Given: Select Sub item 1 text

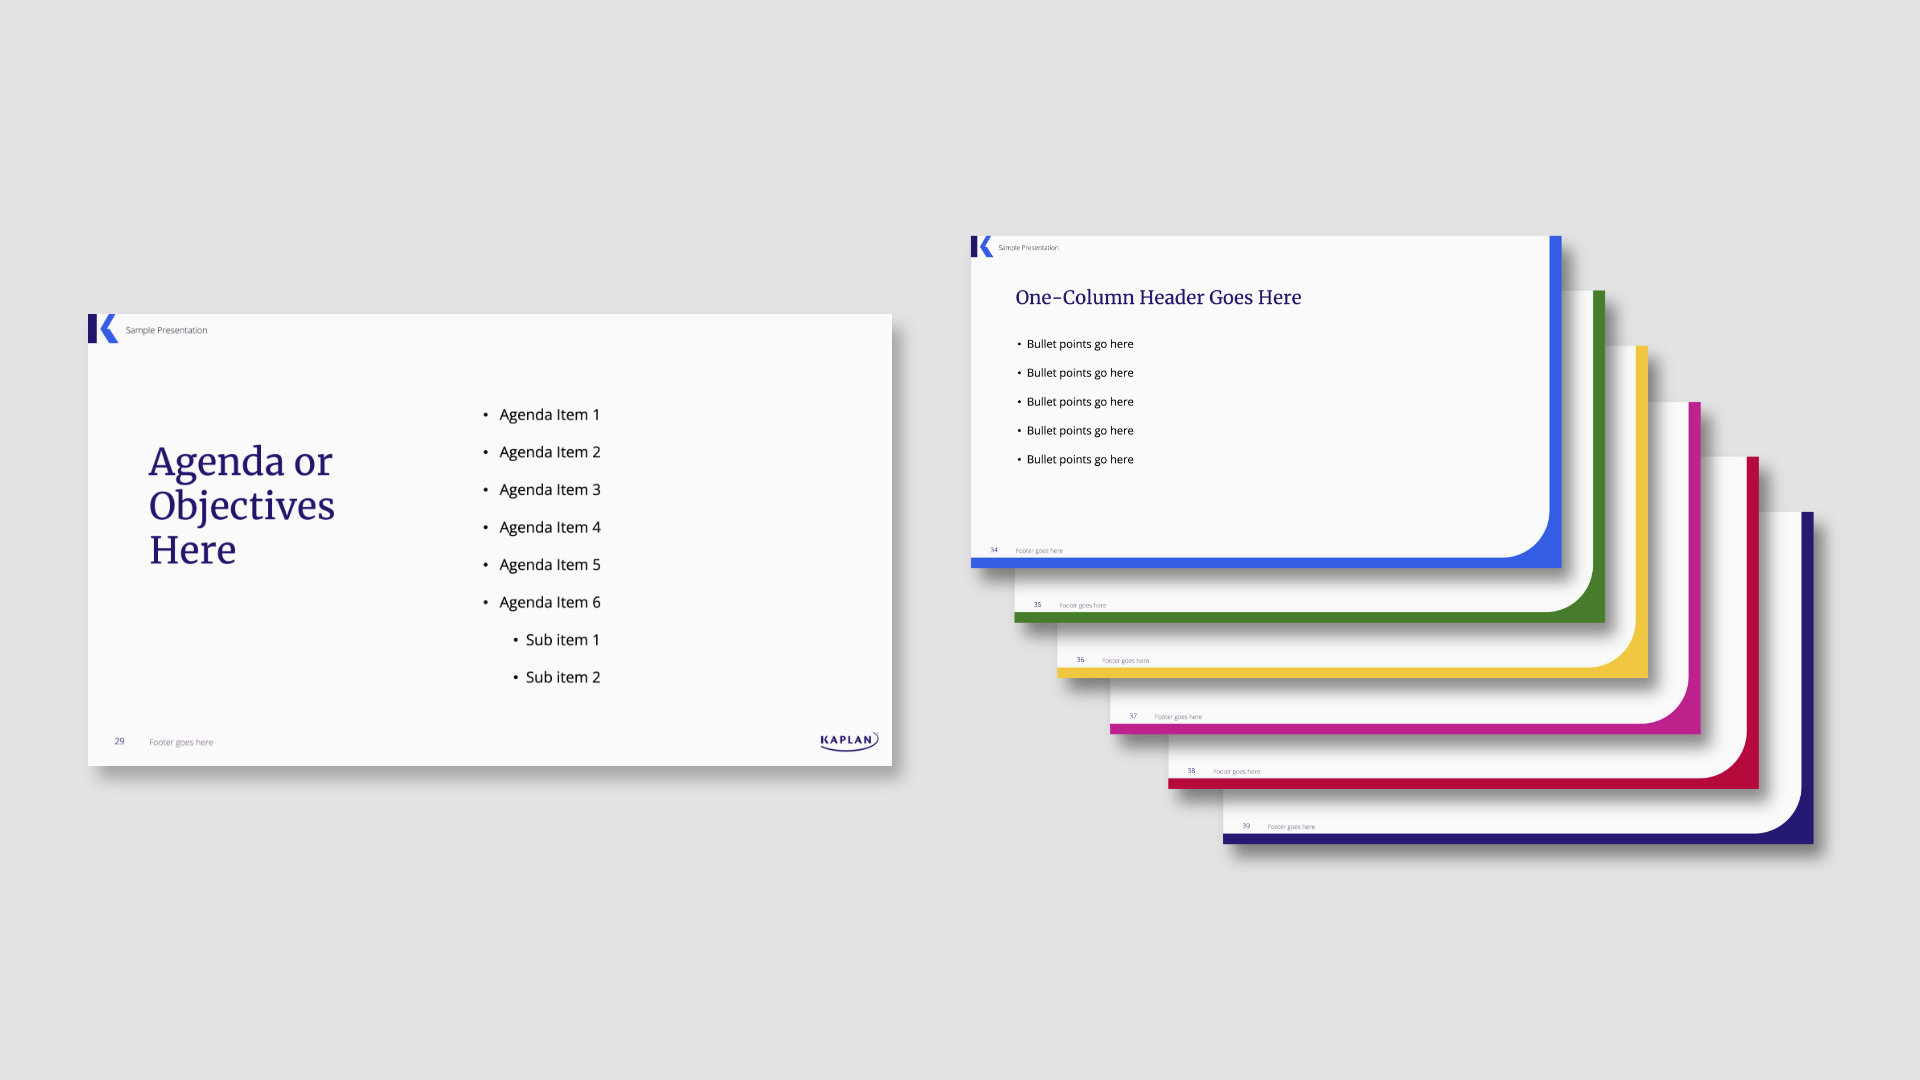Looking at the screenshot, I should (x=562, y=640).
